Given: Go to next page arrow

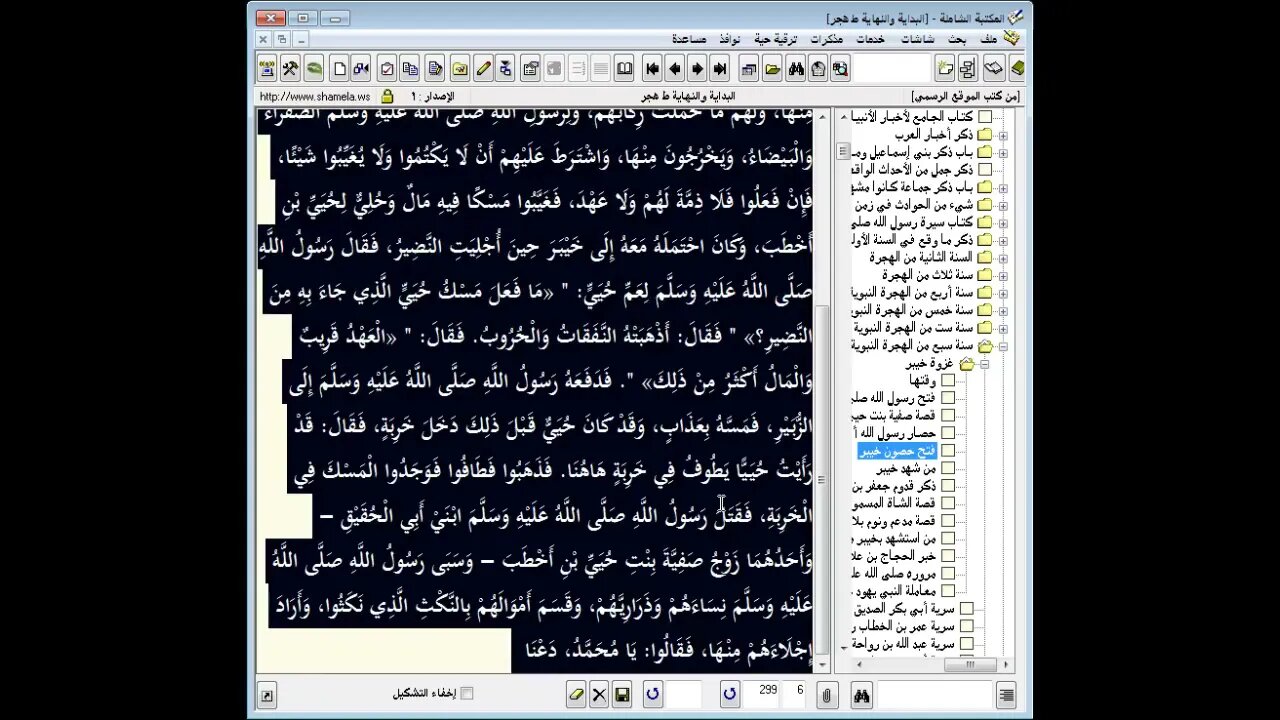Looking at the screenshot, I should point(698,69).
